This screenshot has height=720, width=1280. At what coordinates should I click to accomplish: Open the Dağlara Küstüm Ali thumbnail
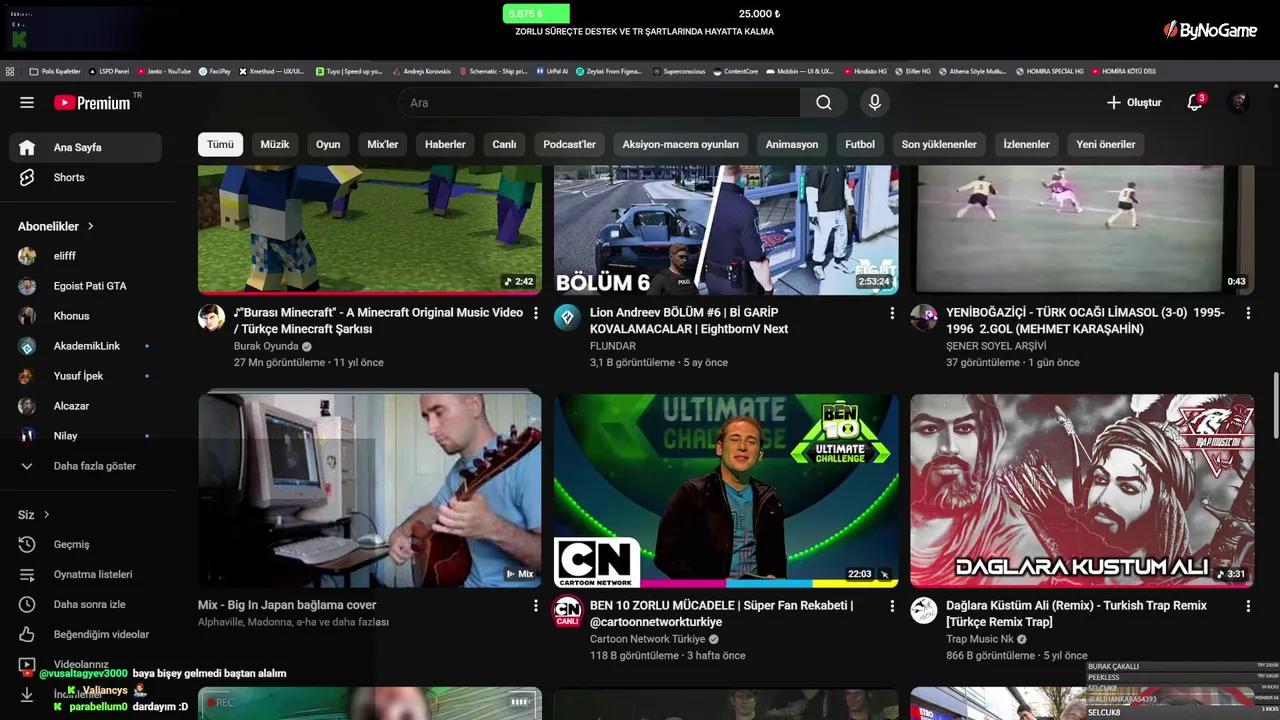pos(1082,490)
